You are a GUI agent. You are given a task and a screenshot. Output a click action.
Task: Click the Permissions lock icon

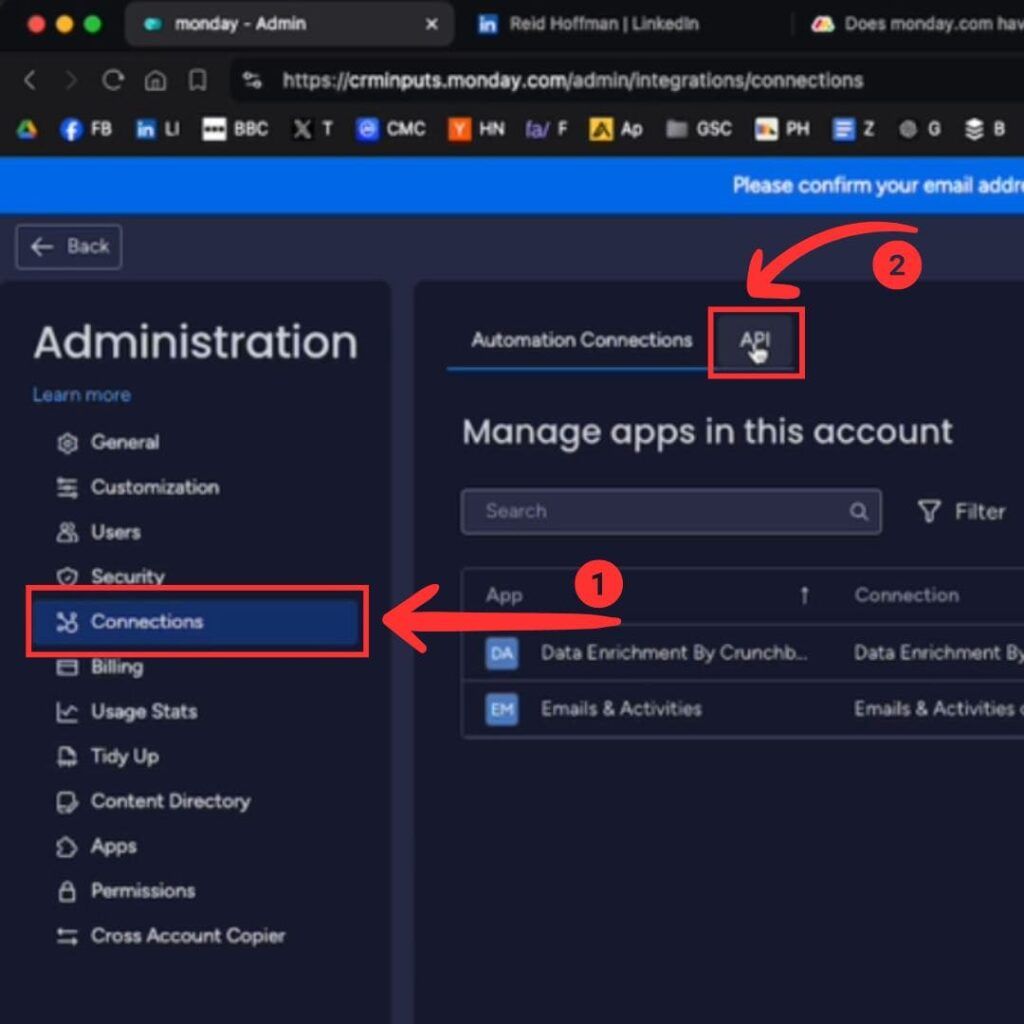pos(67,891)
